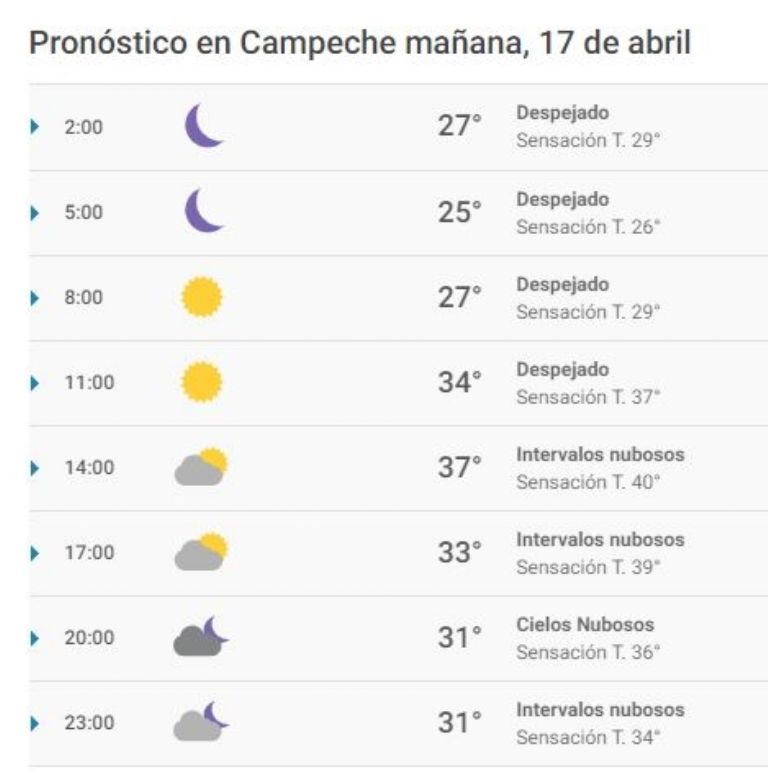Click the moon icon for 2:00

tap(204, 126)
